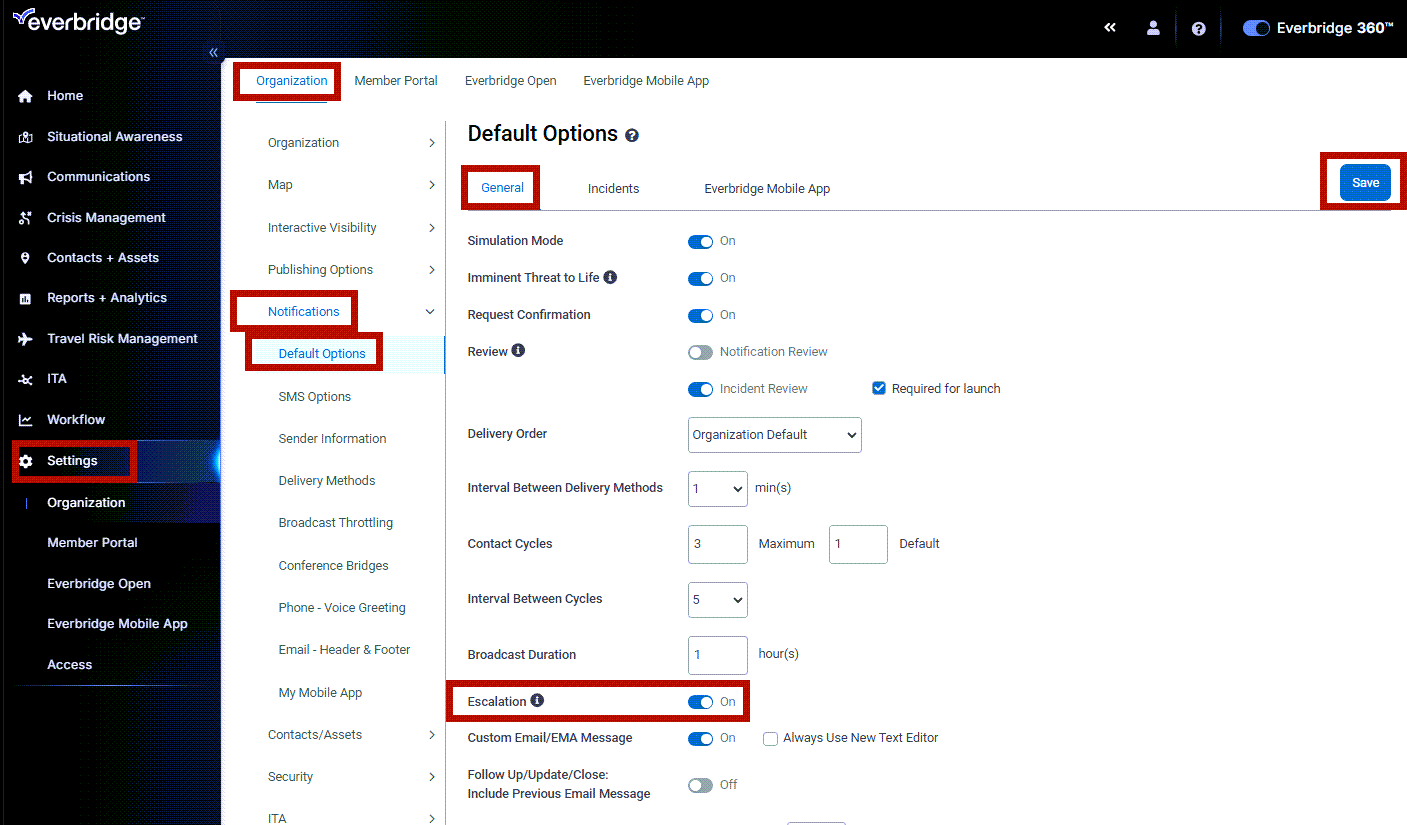
Task: Switch to Everbridge Open top tab
Action: 510,81
